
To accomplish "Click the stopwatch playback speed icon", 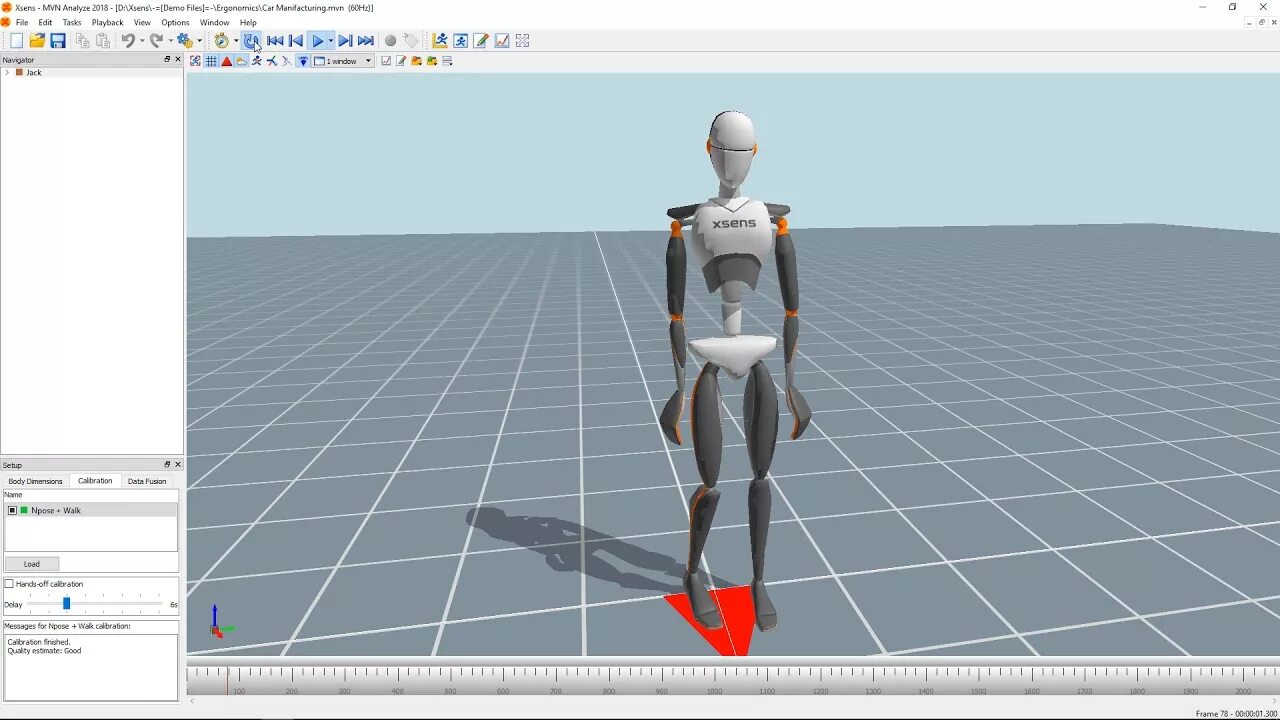I will tap(222, 41).
